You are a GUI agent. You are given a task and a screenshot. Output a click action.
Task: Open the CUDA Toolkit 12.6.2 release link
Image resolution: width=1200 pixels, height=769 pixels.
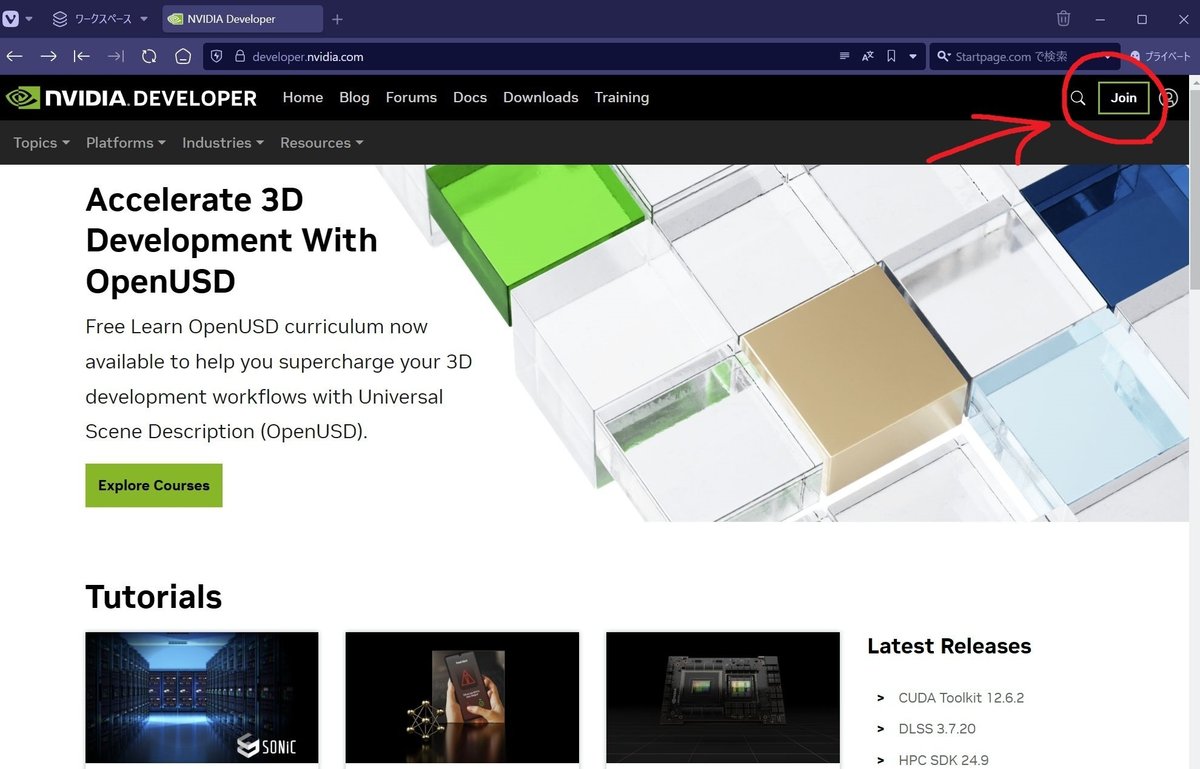(x=961, y=698)
